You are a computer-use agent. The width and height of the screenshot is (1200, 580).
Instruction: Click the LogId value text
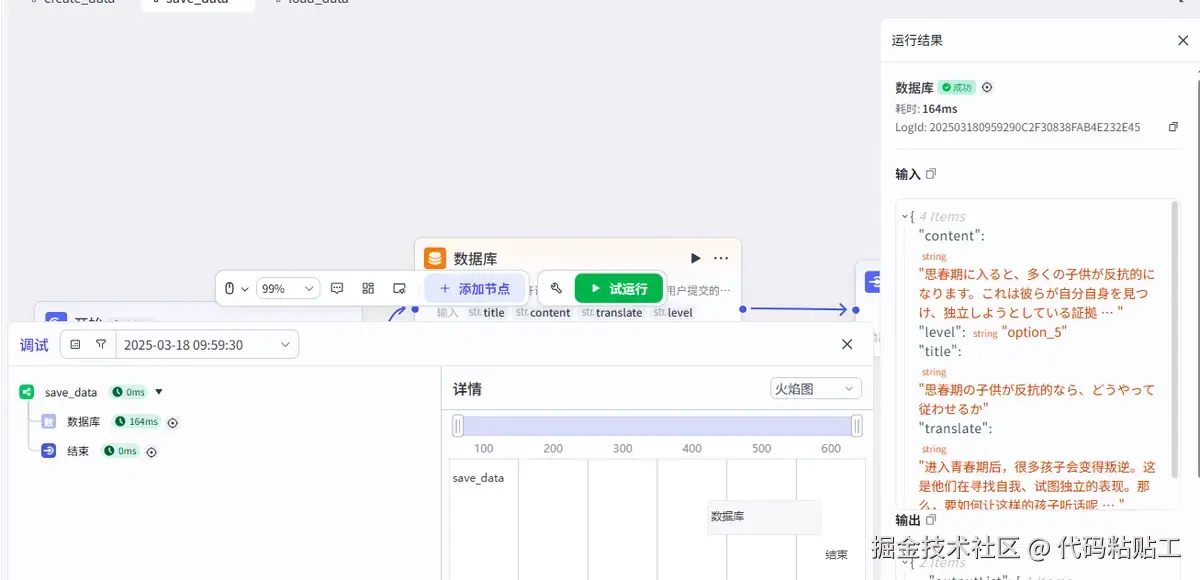pyautogui.click(x=1035, y=127)
